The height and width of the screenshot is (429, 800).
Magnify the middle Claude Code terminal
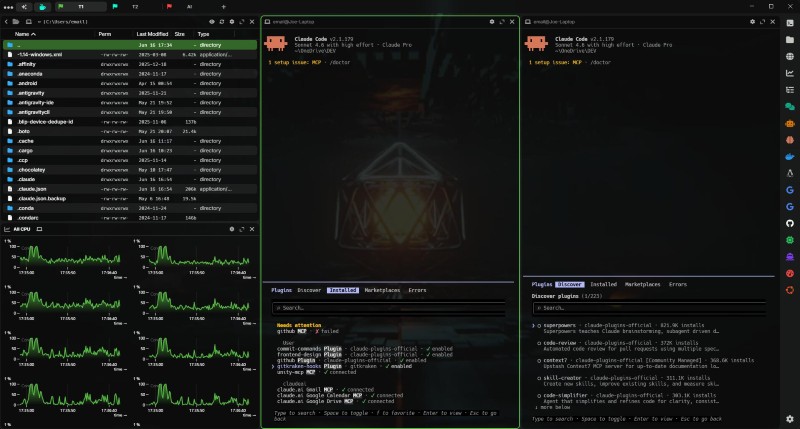pyautogui.click(x=502, y=22)
